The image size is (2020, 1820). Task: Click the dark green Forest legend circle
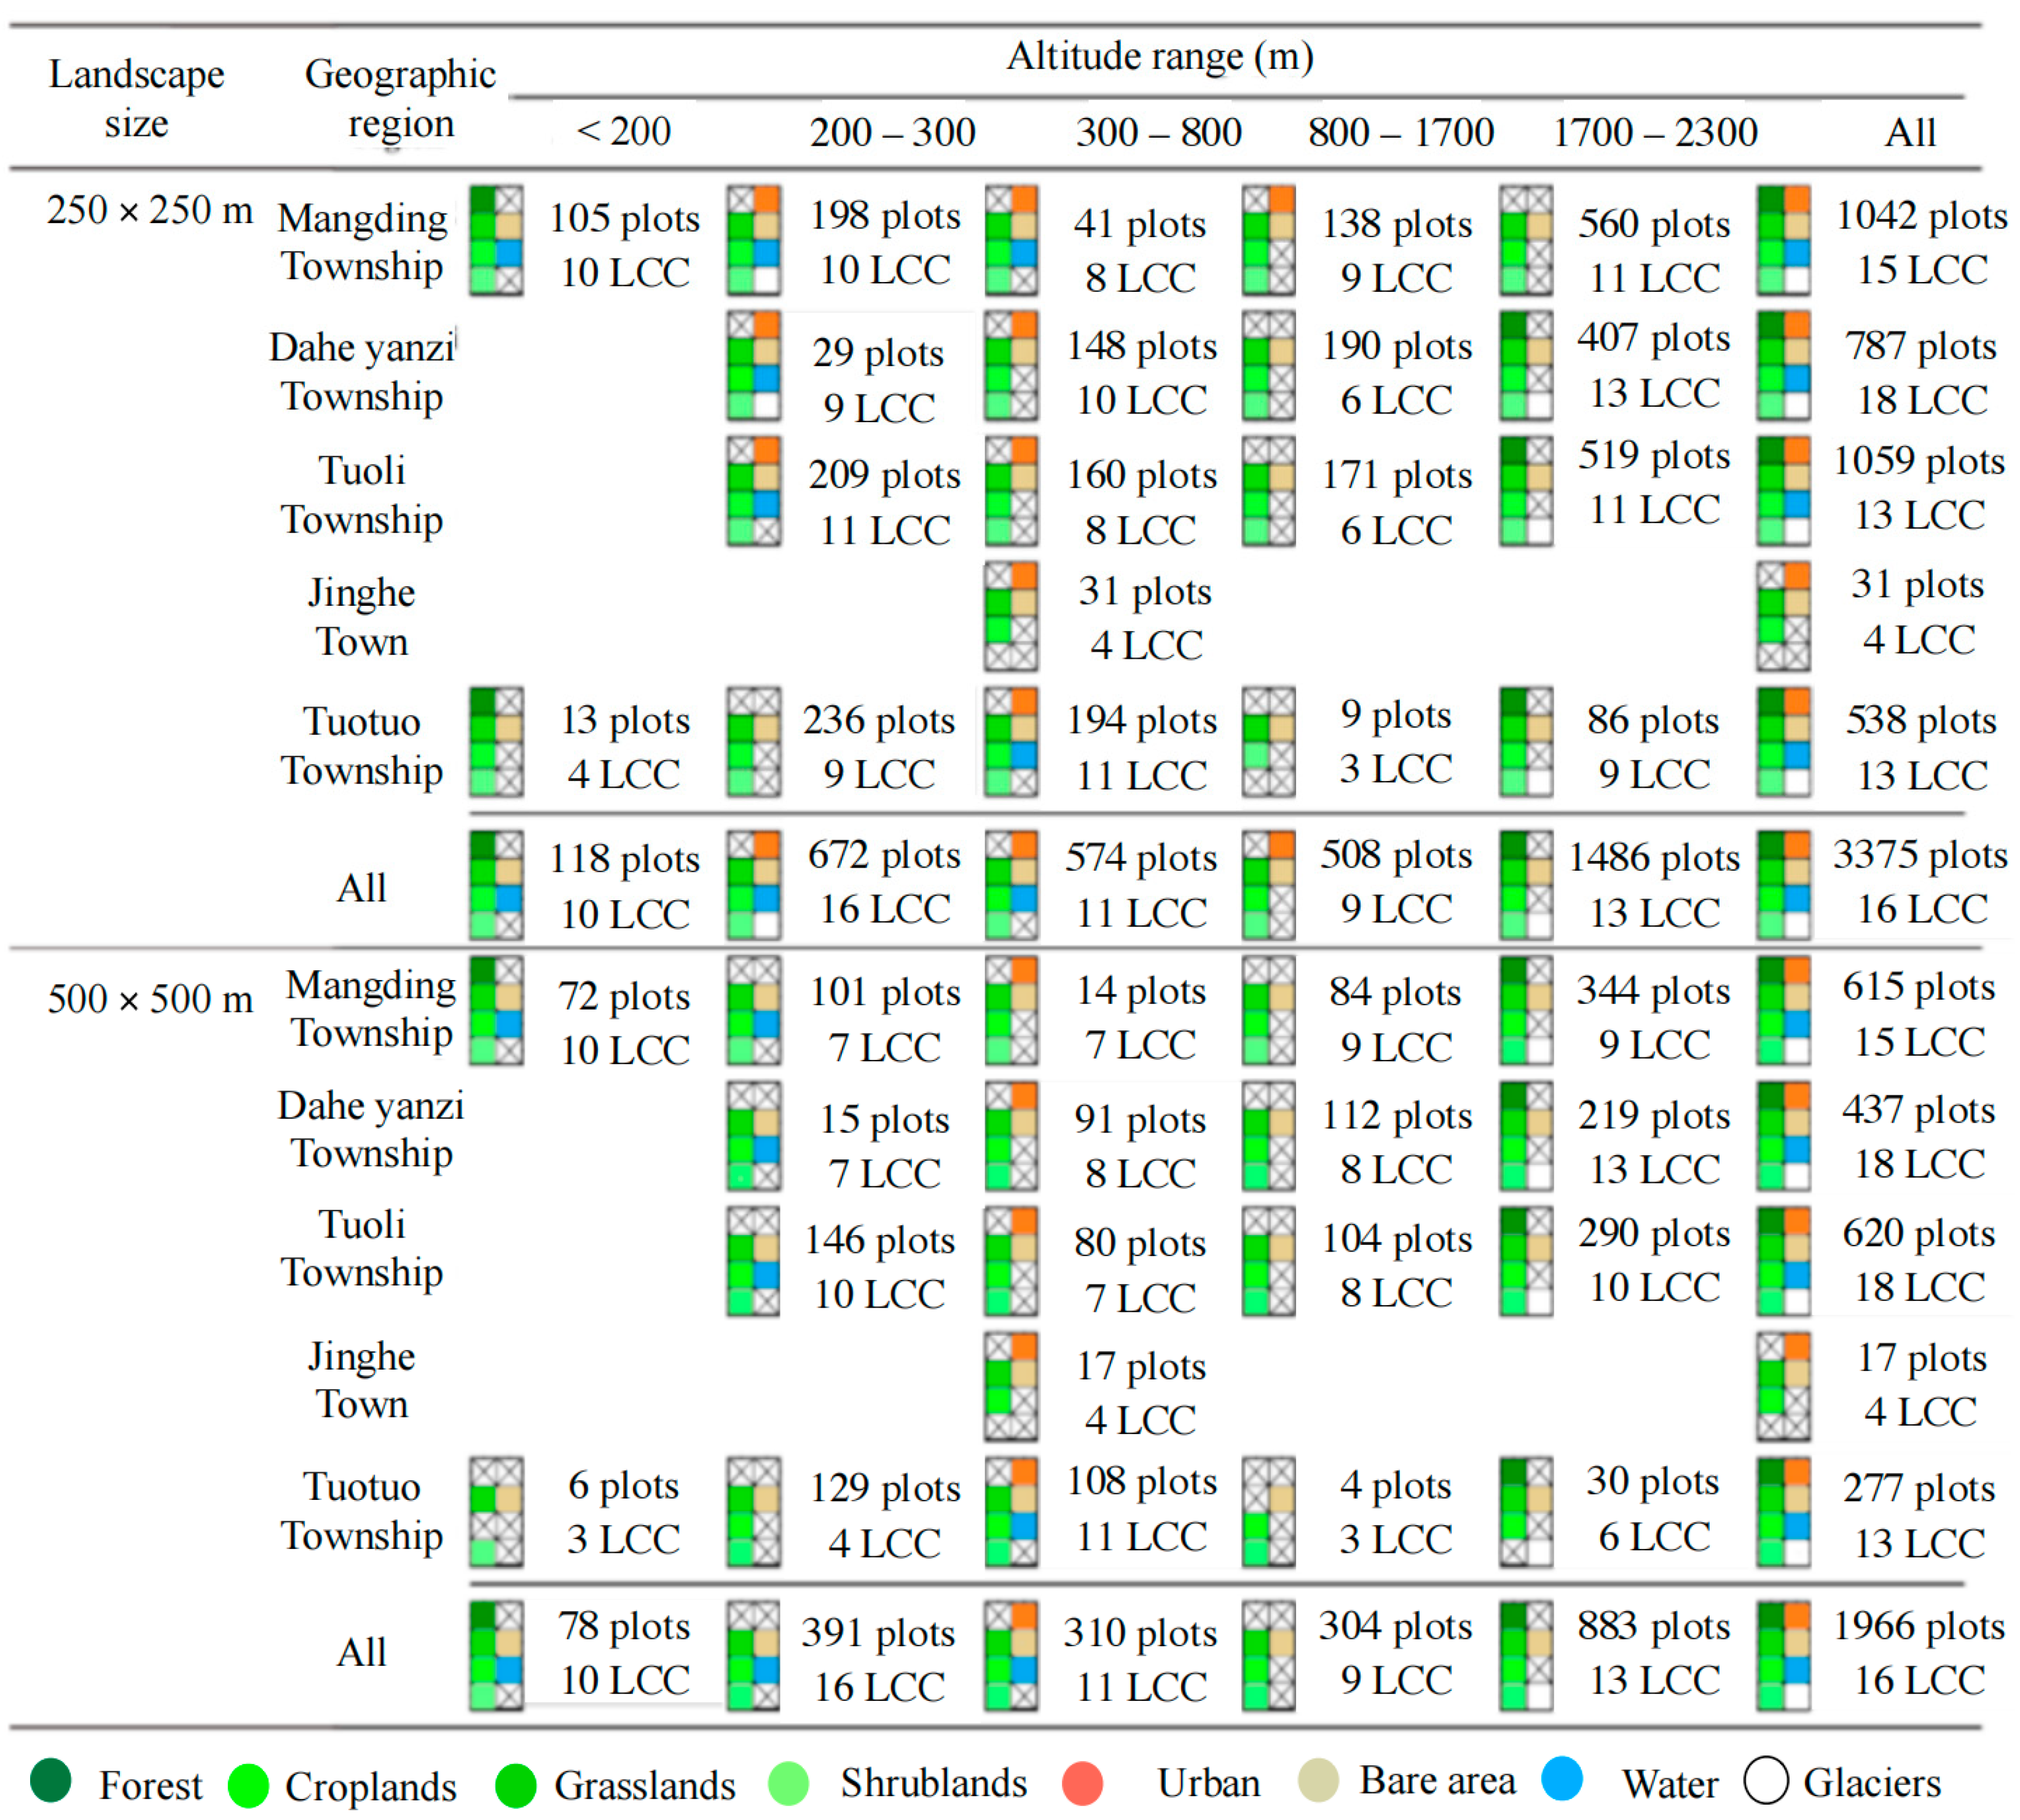[x=50, y=1780]
